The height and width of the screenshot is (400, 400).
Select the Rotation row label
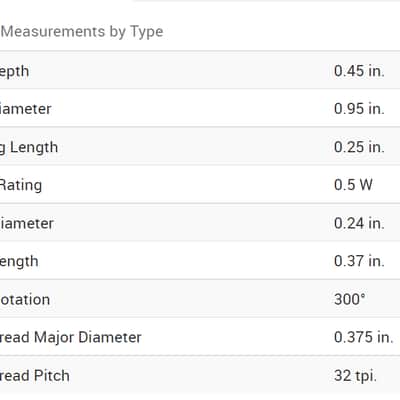(x=25, y=299)
